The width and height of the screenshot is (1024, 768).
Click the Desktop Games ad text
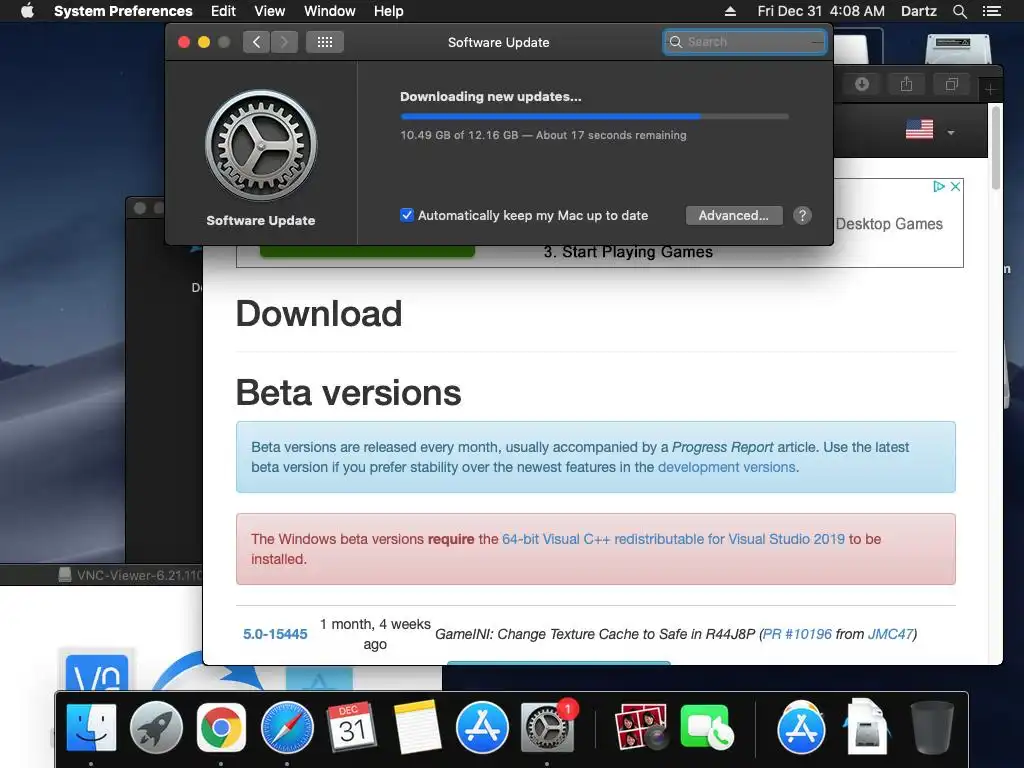tap(889, 224)
